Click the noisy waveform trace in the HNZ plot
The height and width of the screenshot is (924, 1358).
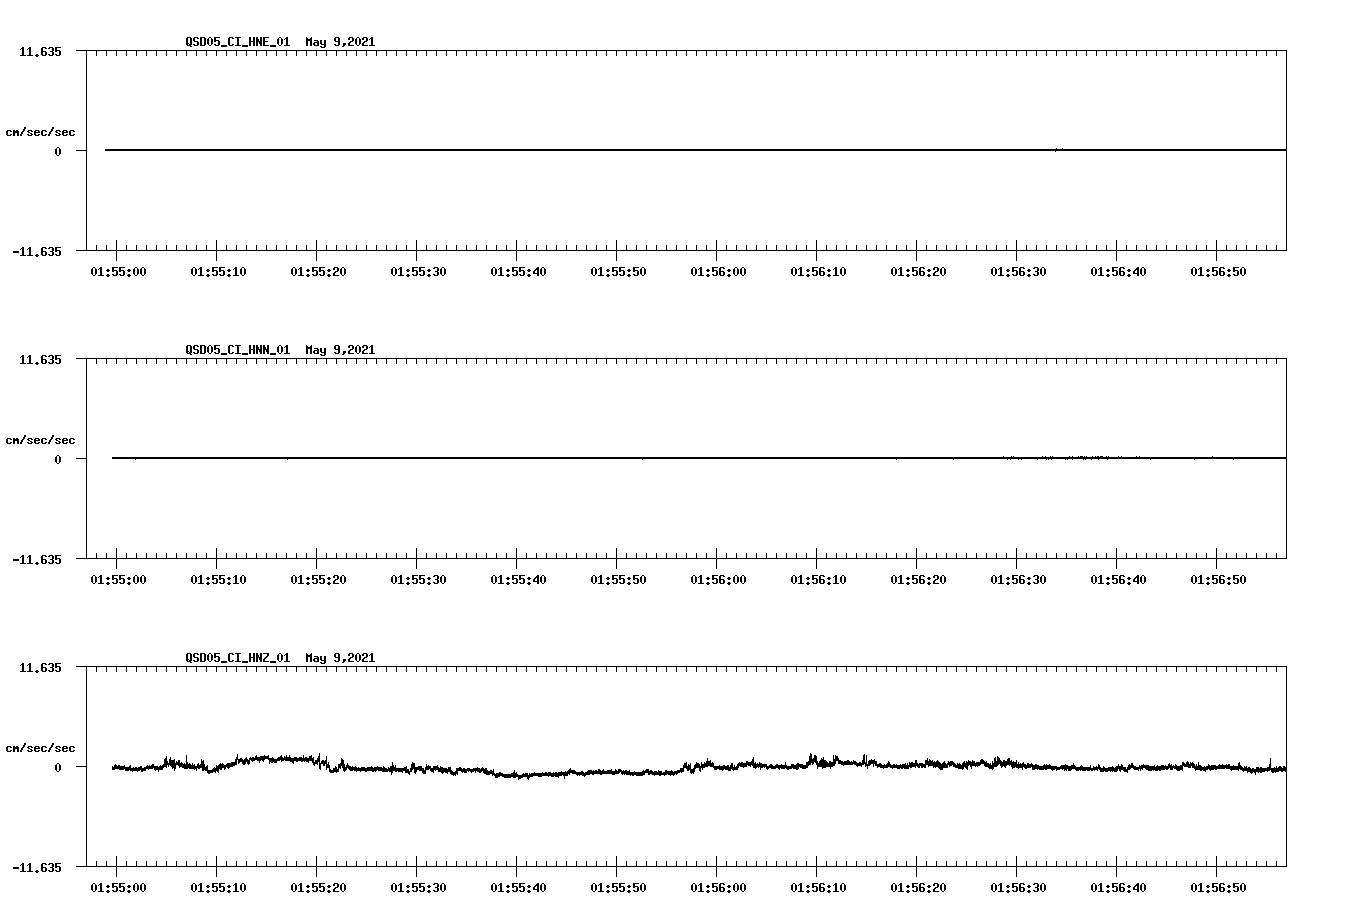600,770
